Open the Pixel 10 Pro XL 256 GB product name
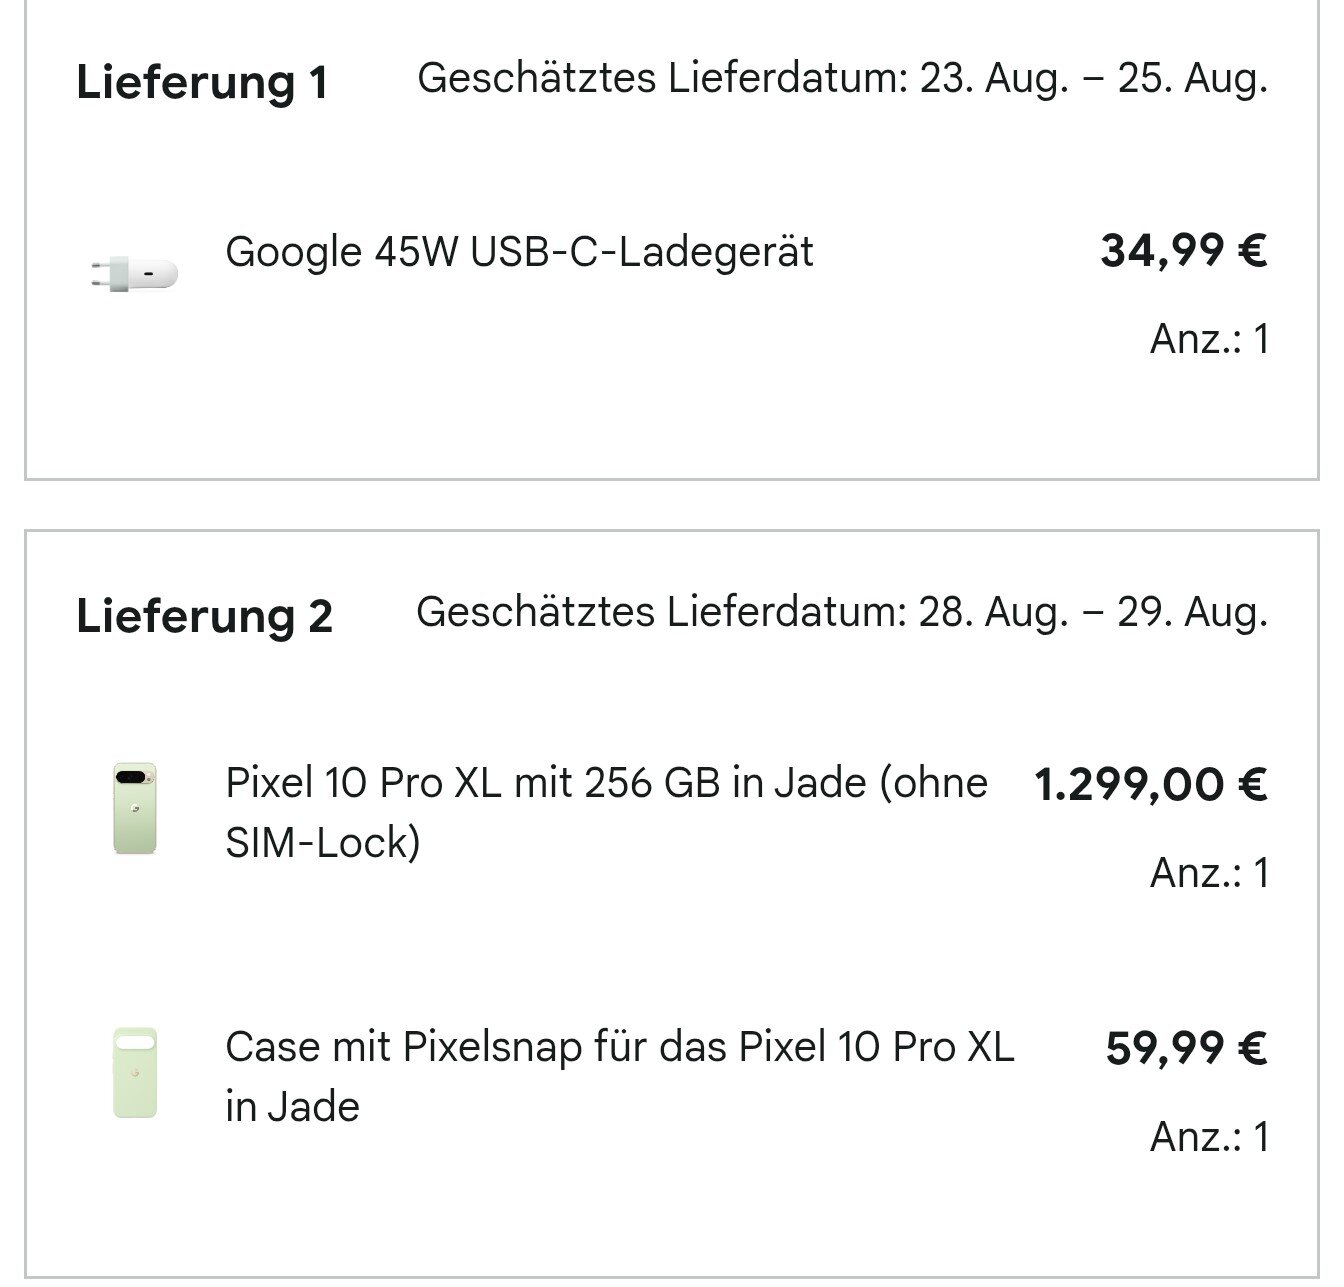The height and width of the screenshot is (1287, 1344). tap(606, 783)
